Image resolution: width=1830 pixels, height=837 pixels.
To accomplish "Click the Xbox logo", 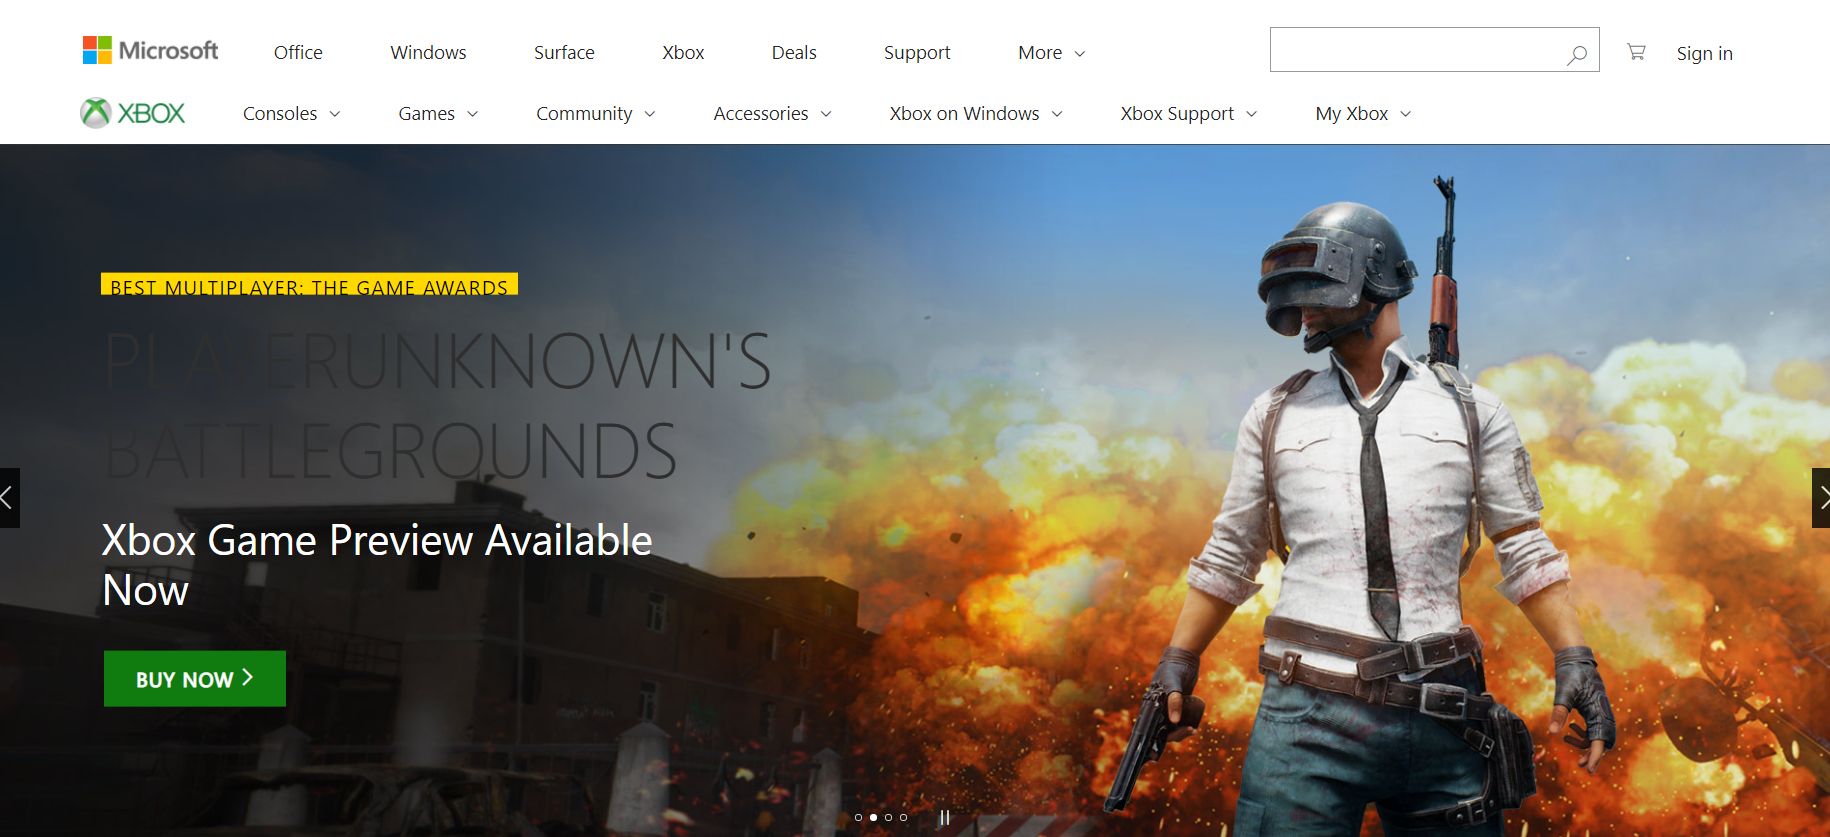I will 133,113.
